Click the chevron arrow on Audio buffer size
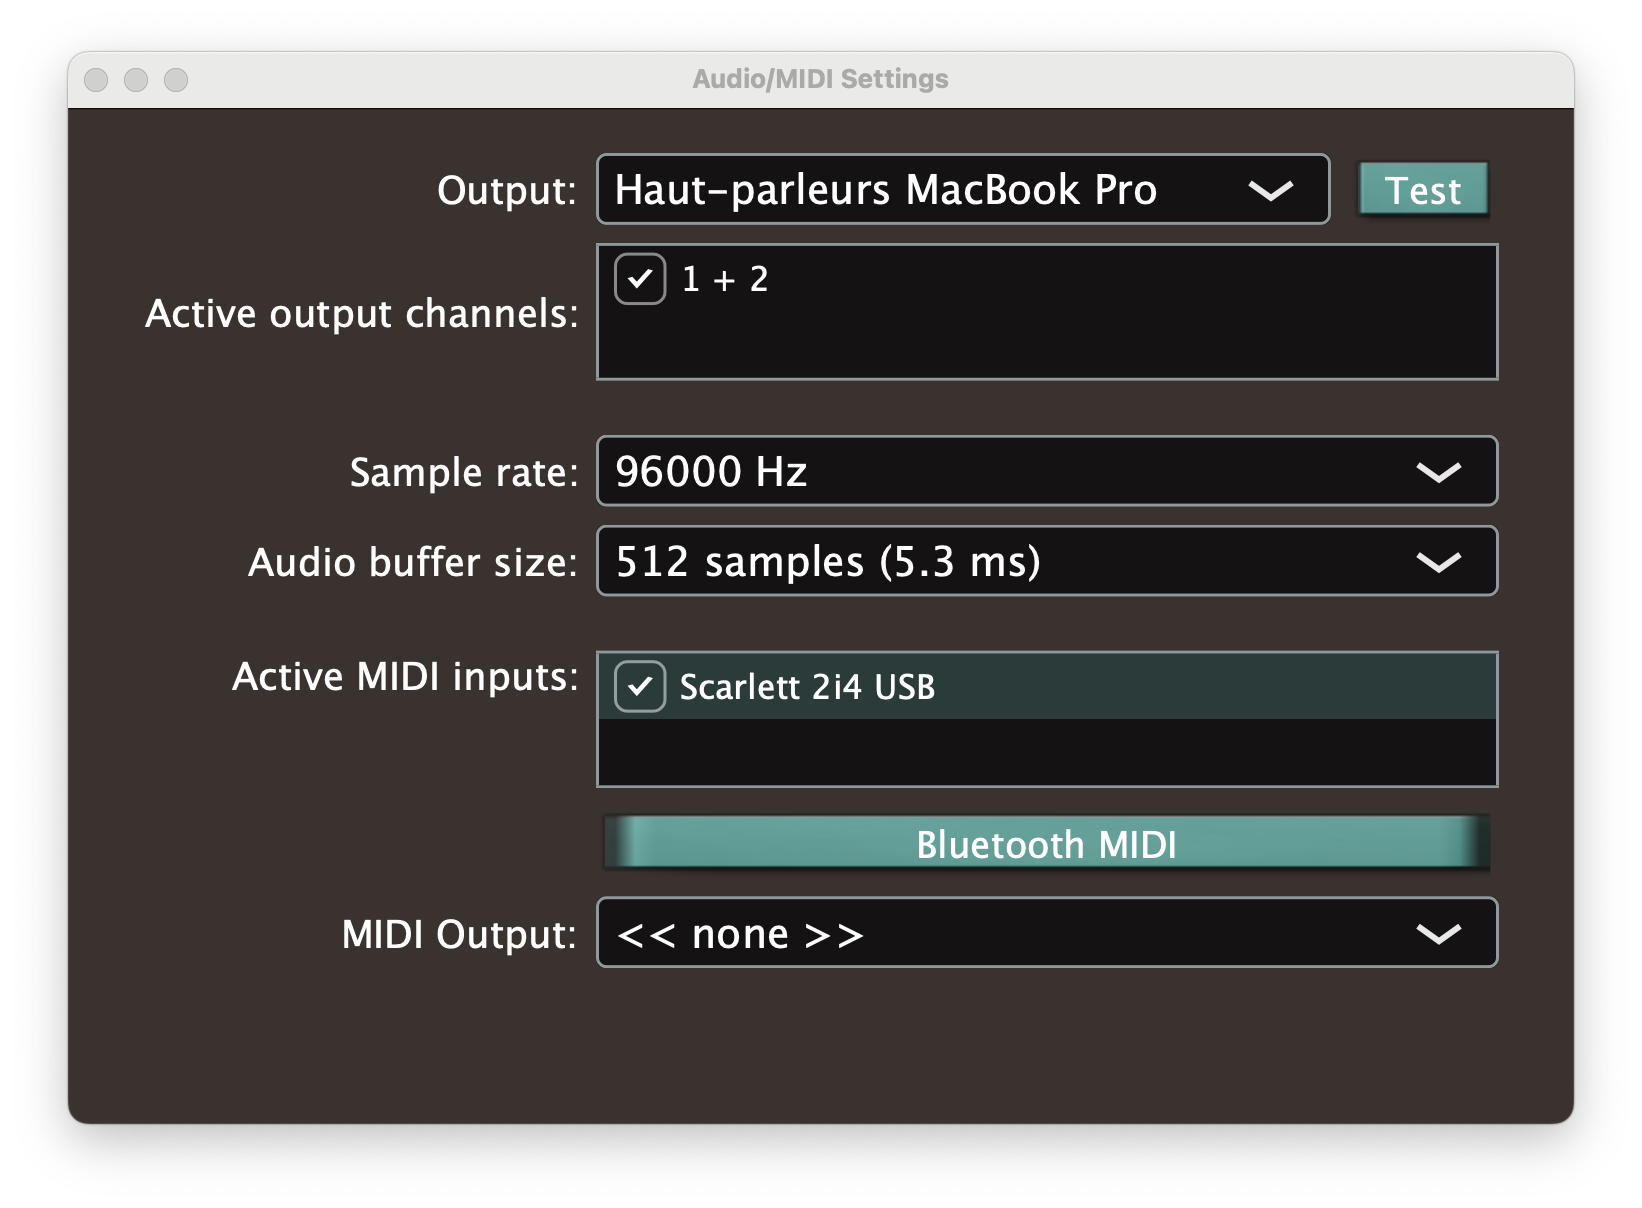 (x=1438, y=562)
